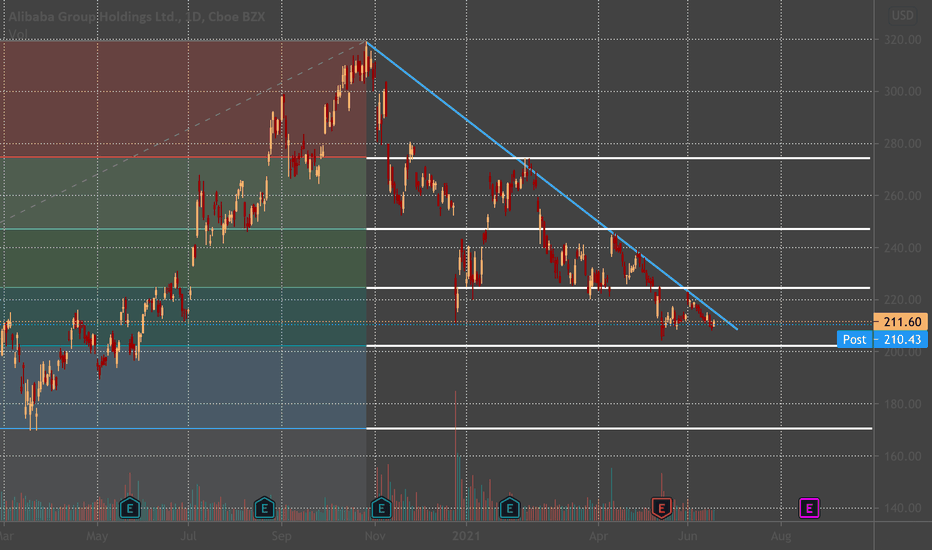Select the red Fibonacci retracement zone

183,99
